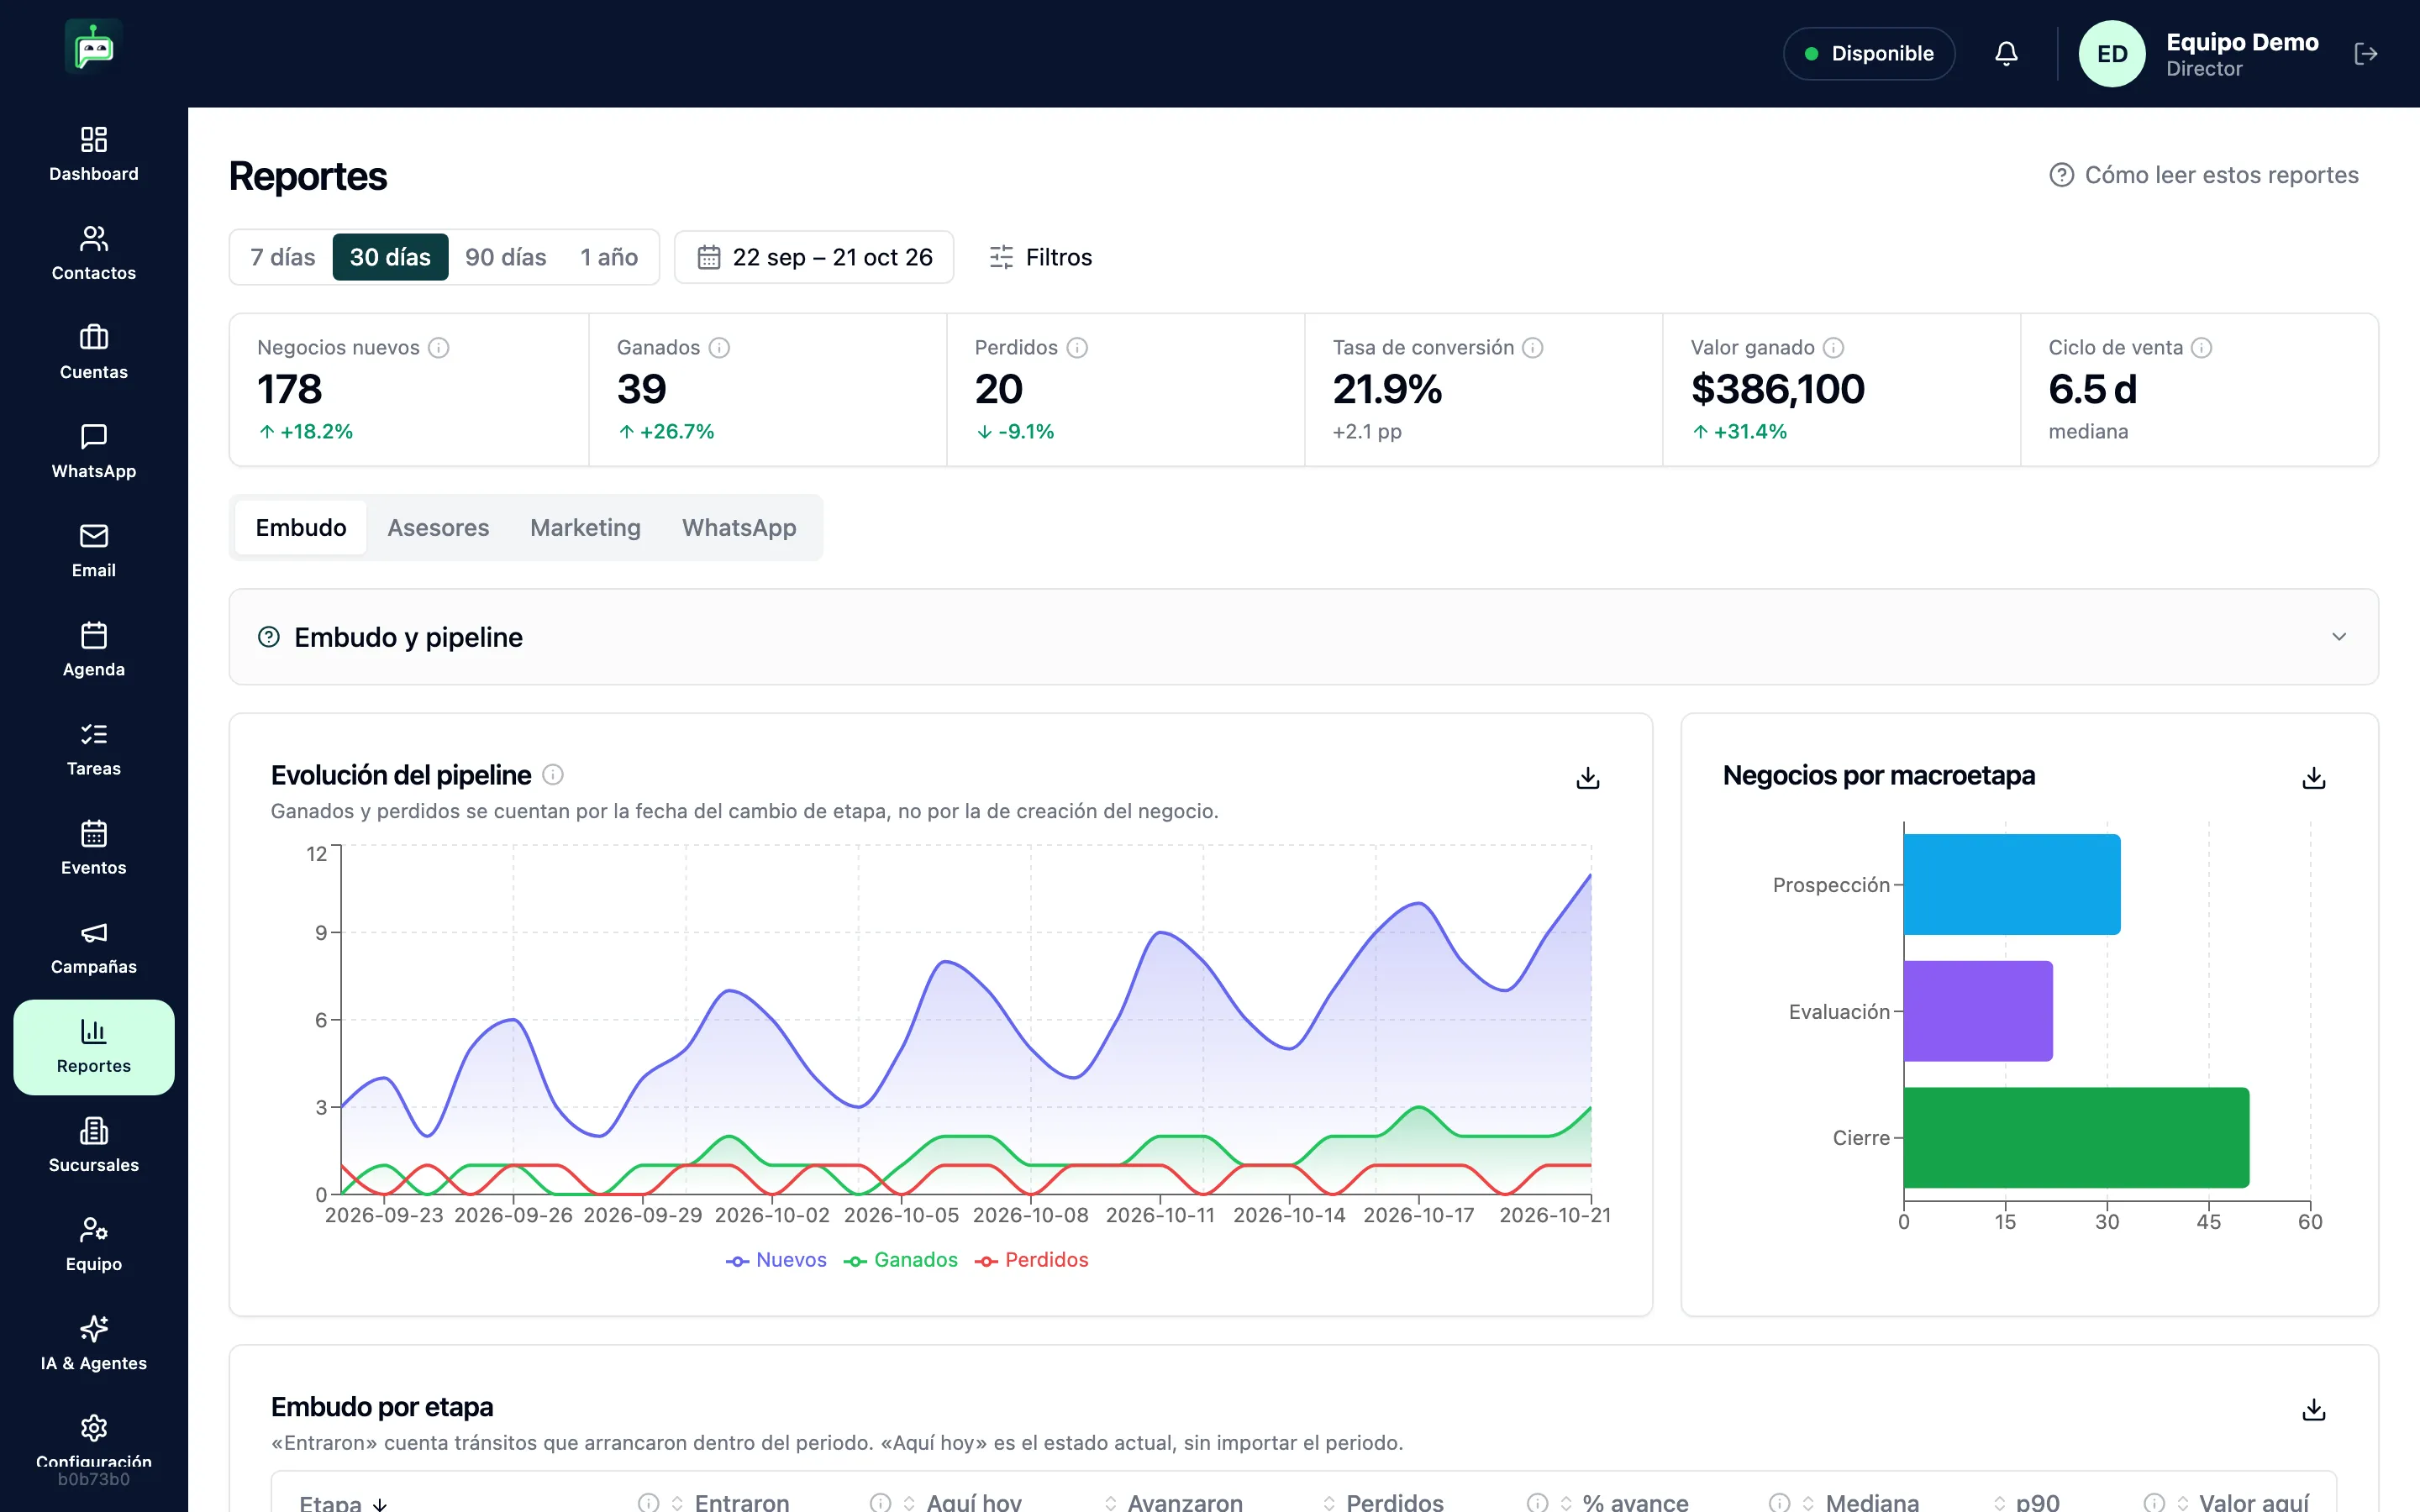Select the 30 días range
The image size is (2420, 1512).
[390, 257]
